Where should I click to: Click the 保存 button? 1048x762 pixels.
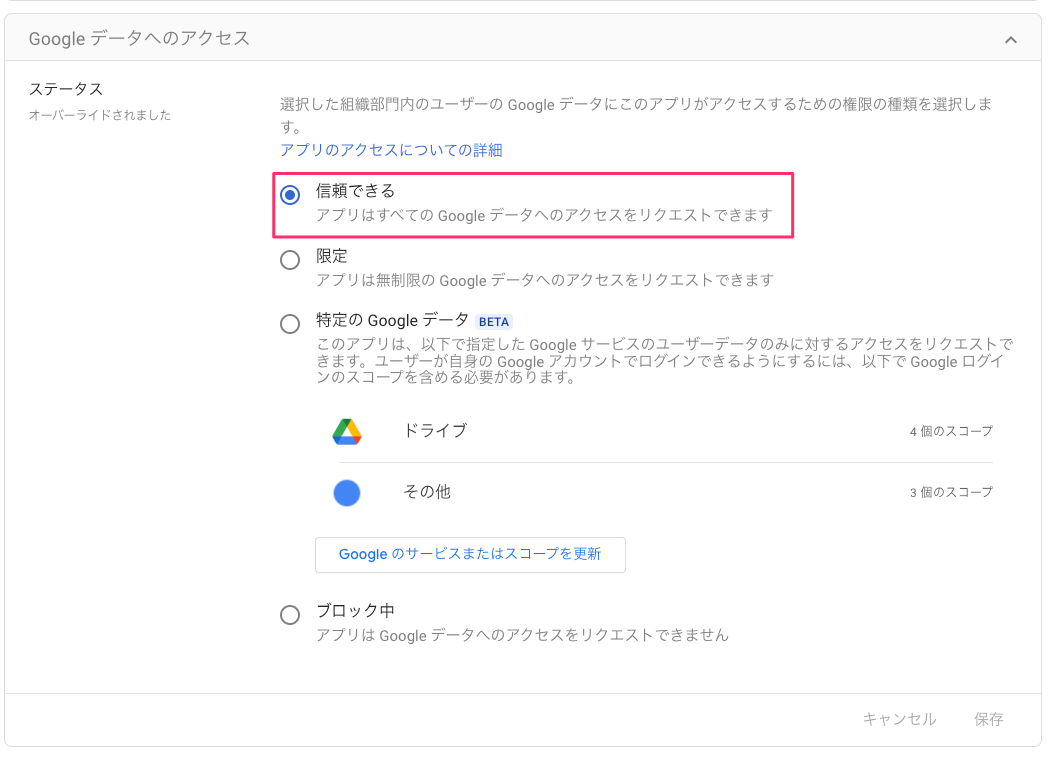tap(989, 719)
